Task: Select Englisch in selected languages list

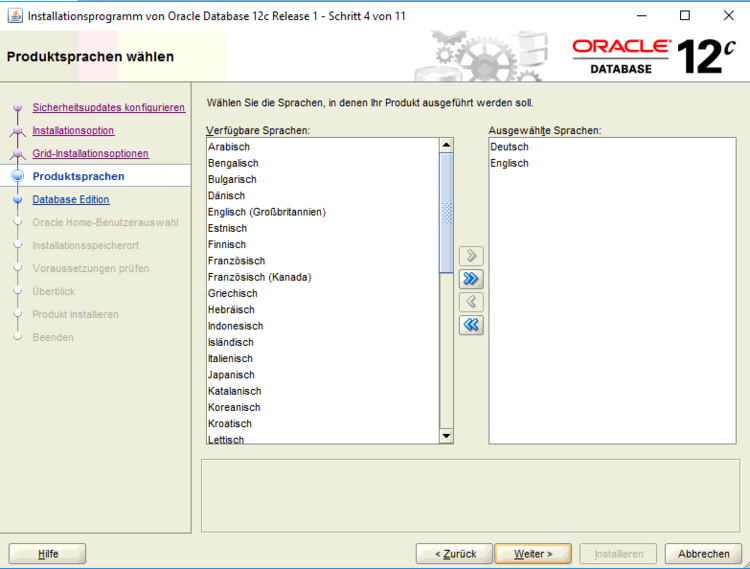Action: [x=612, y=163]
